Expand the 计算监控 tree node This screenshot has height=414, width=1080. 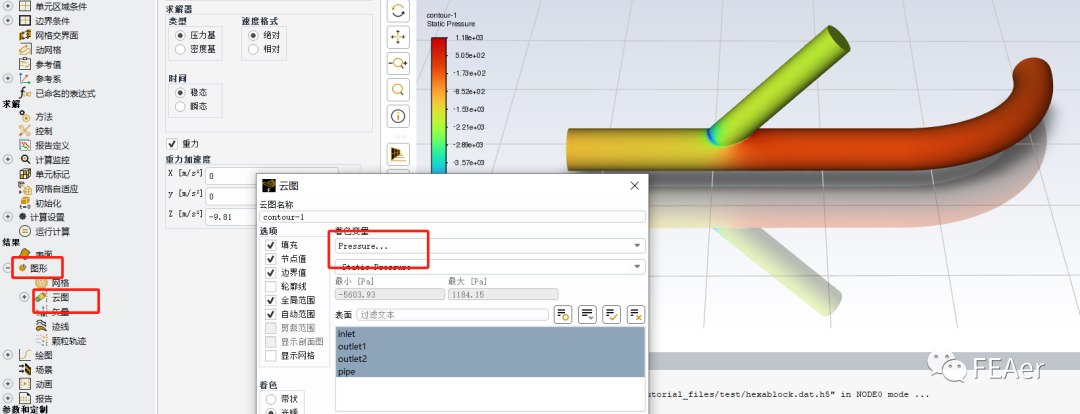9,160
